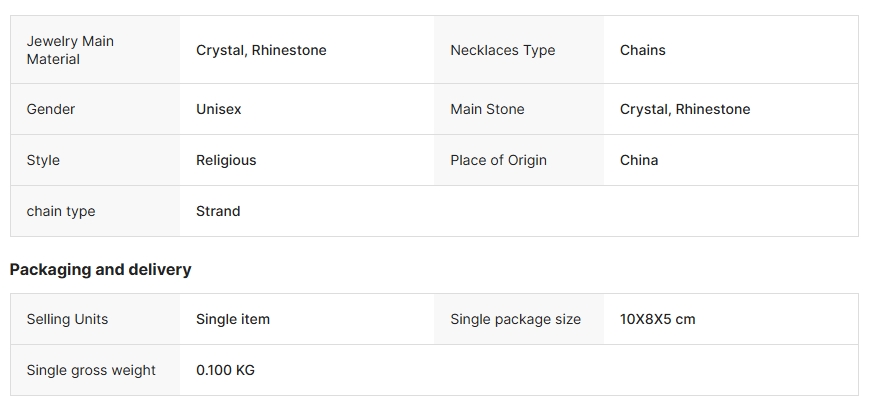Viewport: 876px width, 406px height.
Task: Click the chain type label
Action: click(61, 211)
